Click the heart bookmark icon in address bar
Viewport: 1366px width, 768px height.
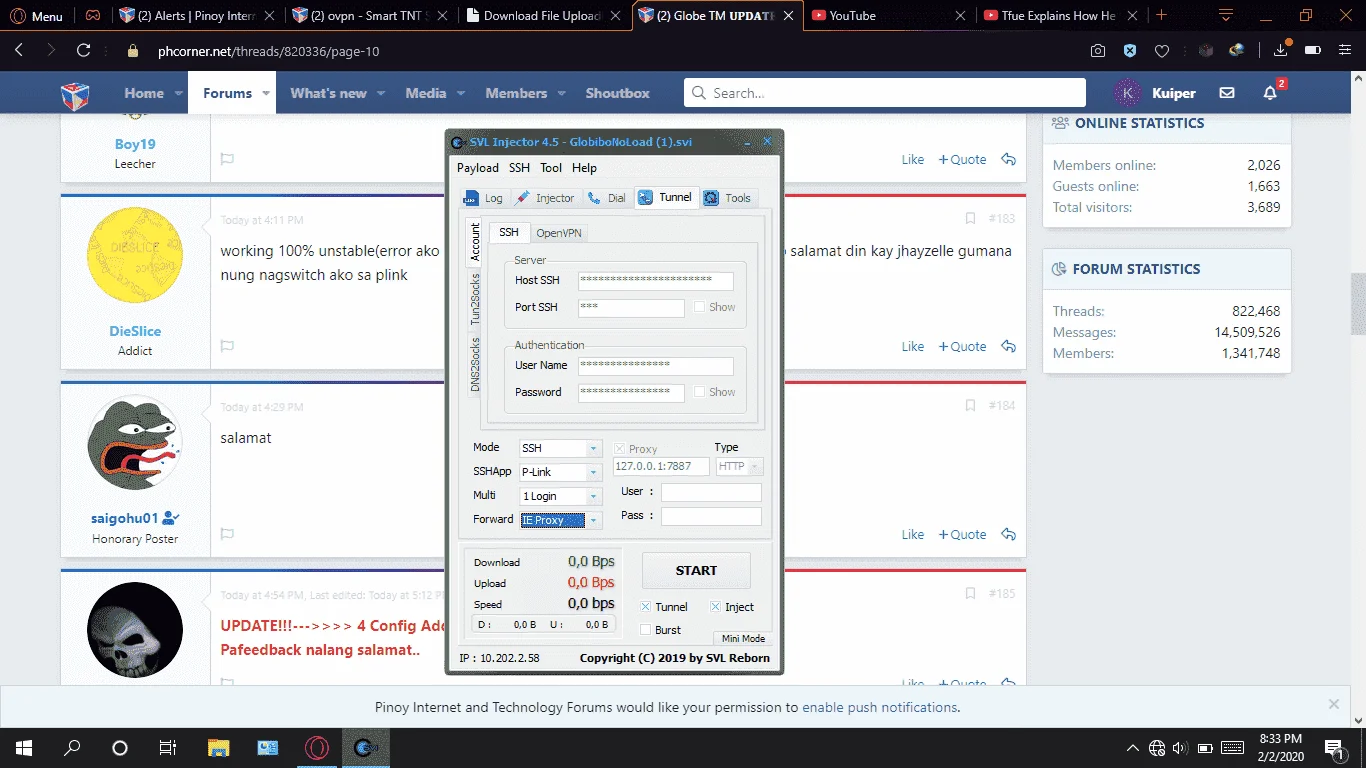pos(1162,51)
